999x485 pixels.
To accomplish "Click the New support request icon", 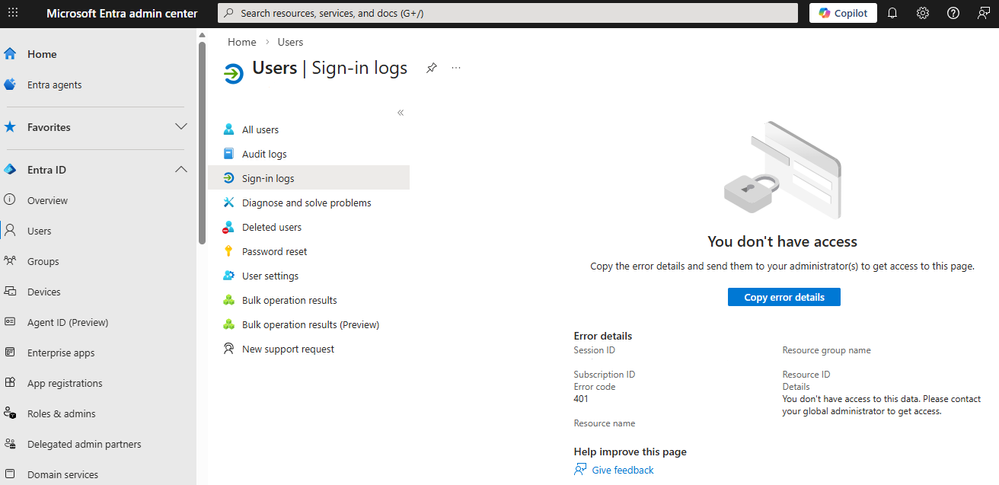I will click(x=229, y=349).
